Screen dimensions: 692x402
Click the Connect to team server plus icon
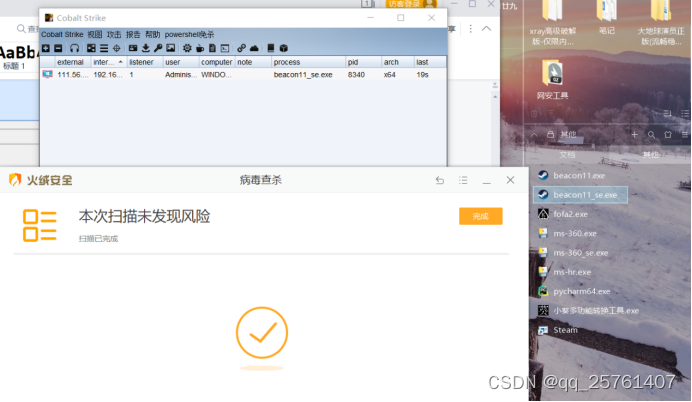46,48
